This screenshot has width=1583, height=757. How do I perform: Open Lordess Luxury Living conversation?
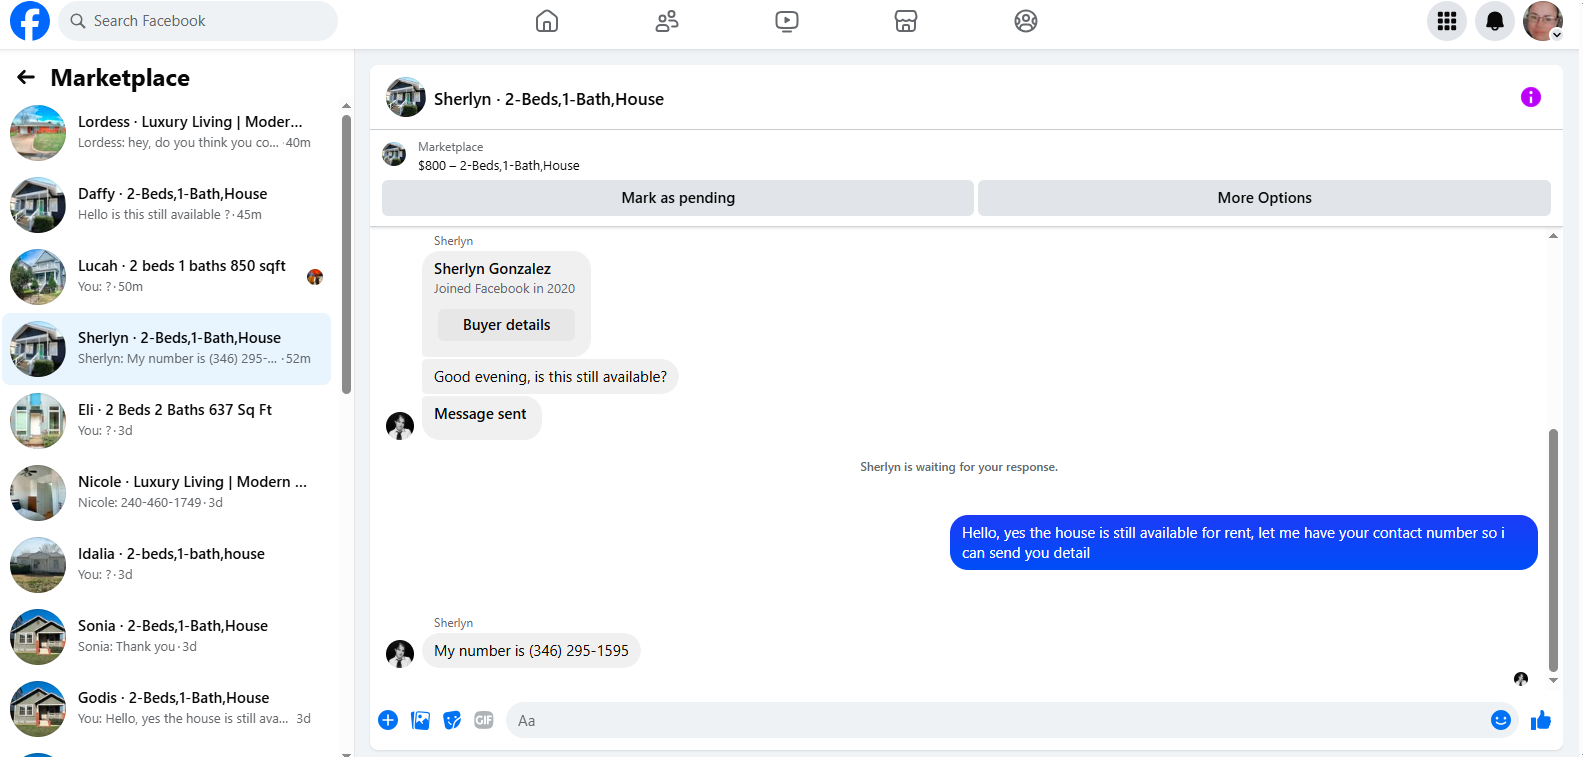click(x=167, y=133)
